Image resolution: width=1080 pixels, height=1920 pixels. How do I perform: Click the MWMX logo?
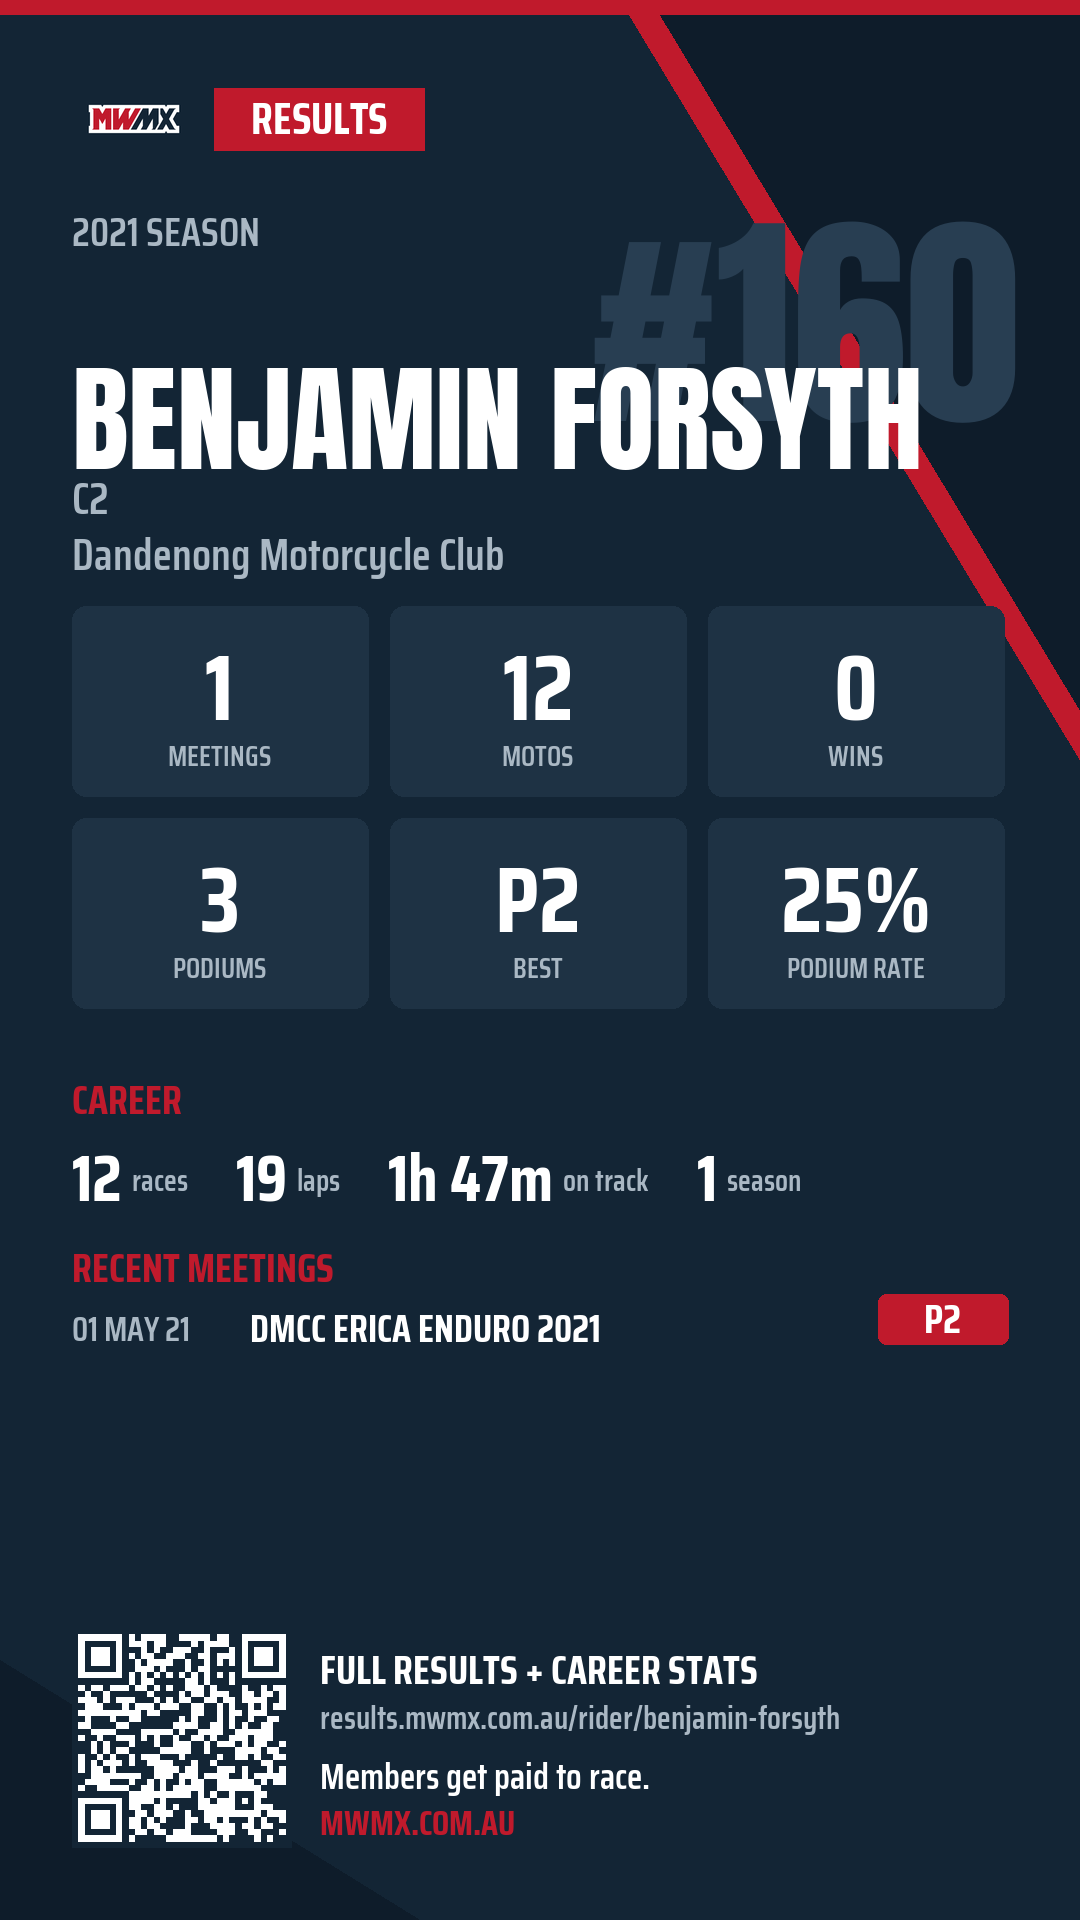coord(134,120)
